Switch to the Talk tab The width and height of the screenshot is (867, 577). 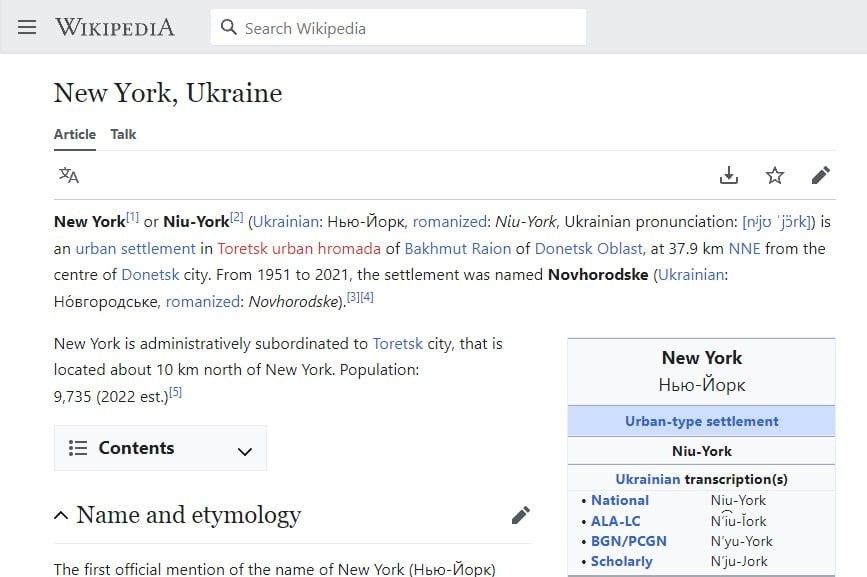[x=123, y=134]
